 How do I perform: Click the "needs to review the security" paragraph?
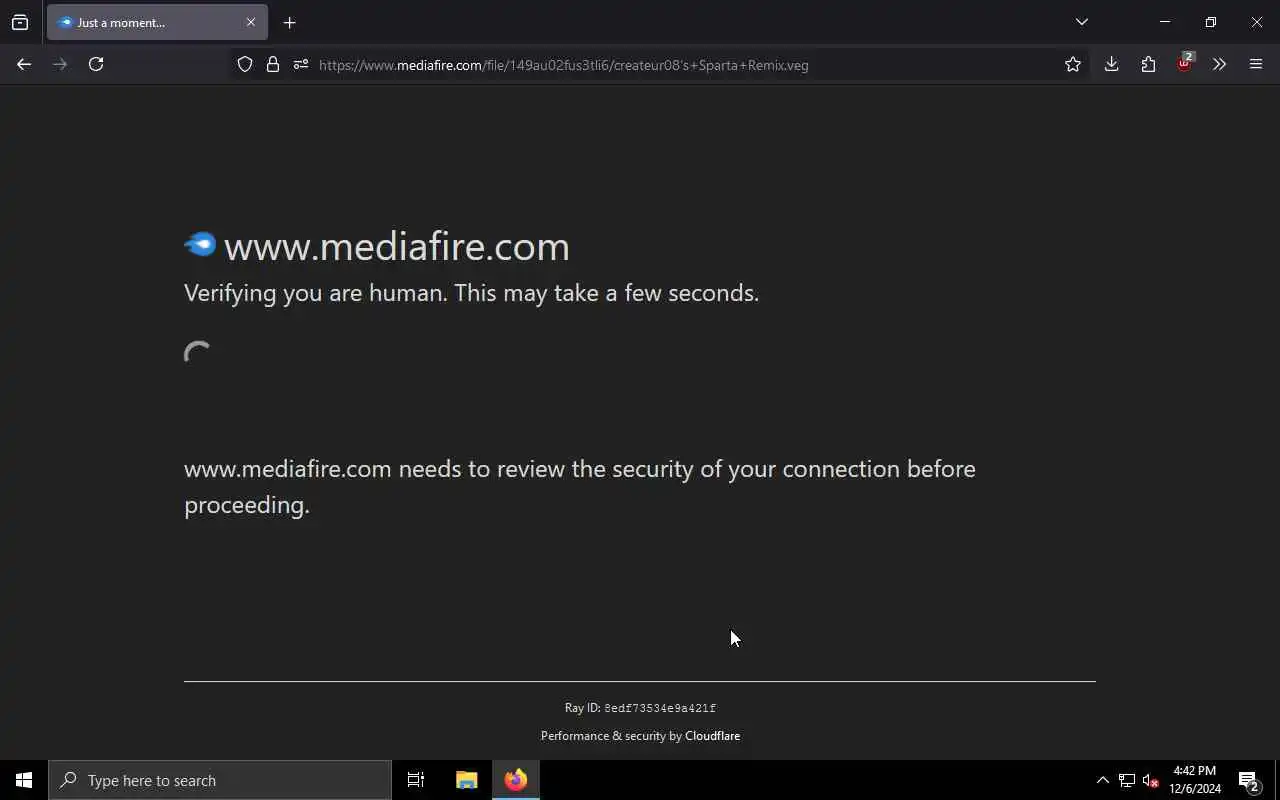(580, 487)
